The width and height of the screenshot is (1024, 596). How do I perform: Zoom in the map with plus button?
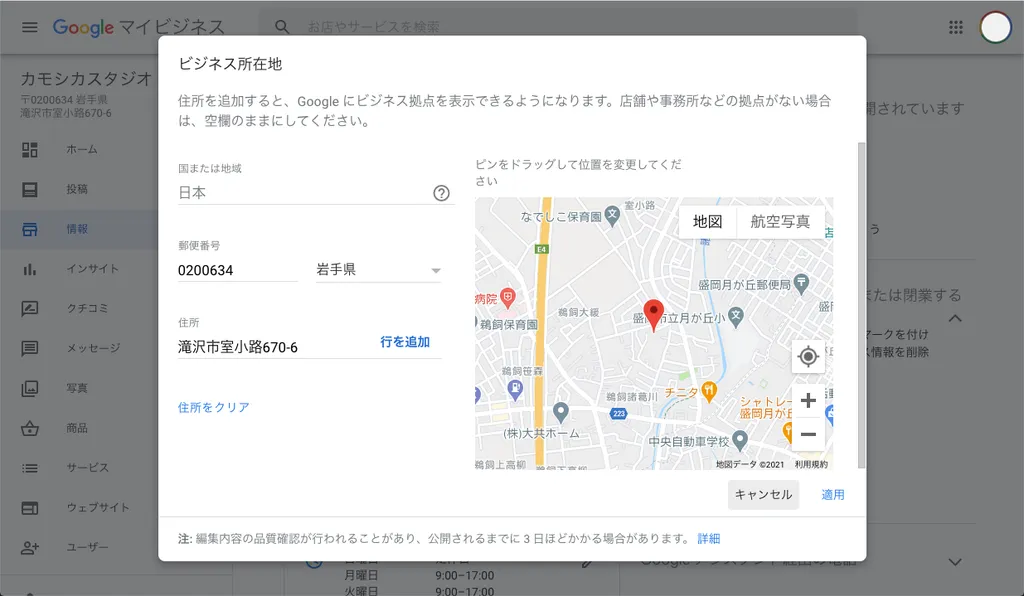coord(808,400)
